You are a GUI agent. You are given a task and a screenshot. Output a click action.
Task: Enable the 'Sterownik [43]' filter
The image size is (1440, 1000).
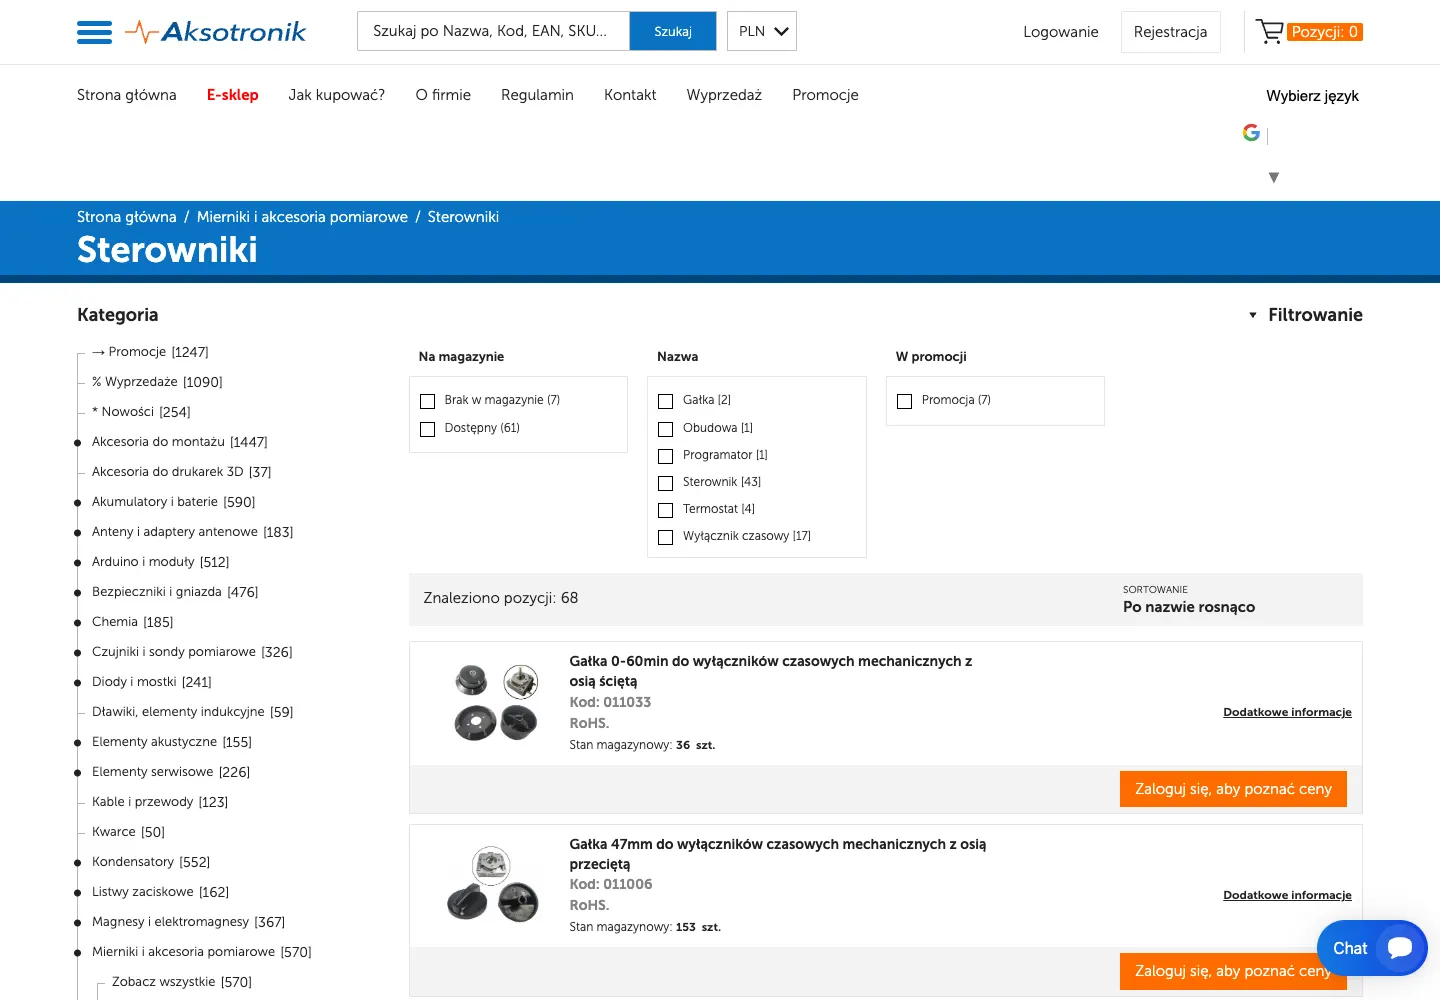pyautogui.click(x=666, y=483)
